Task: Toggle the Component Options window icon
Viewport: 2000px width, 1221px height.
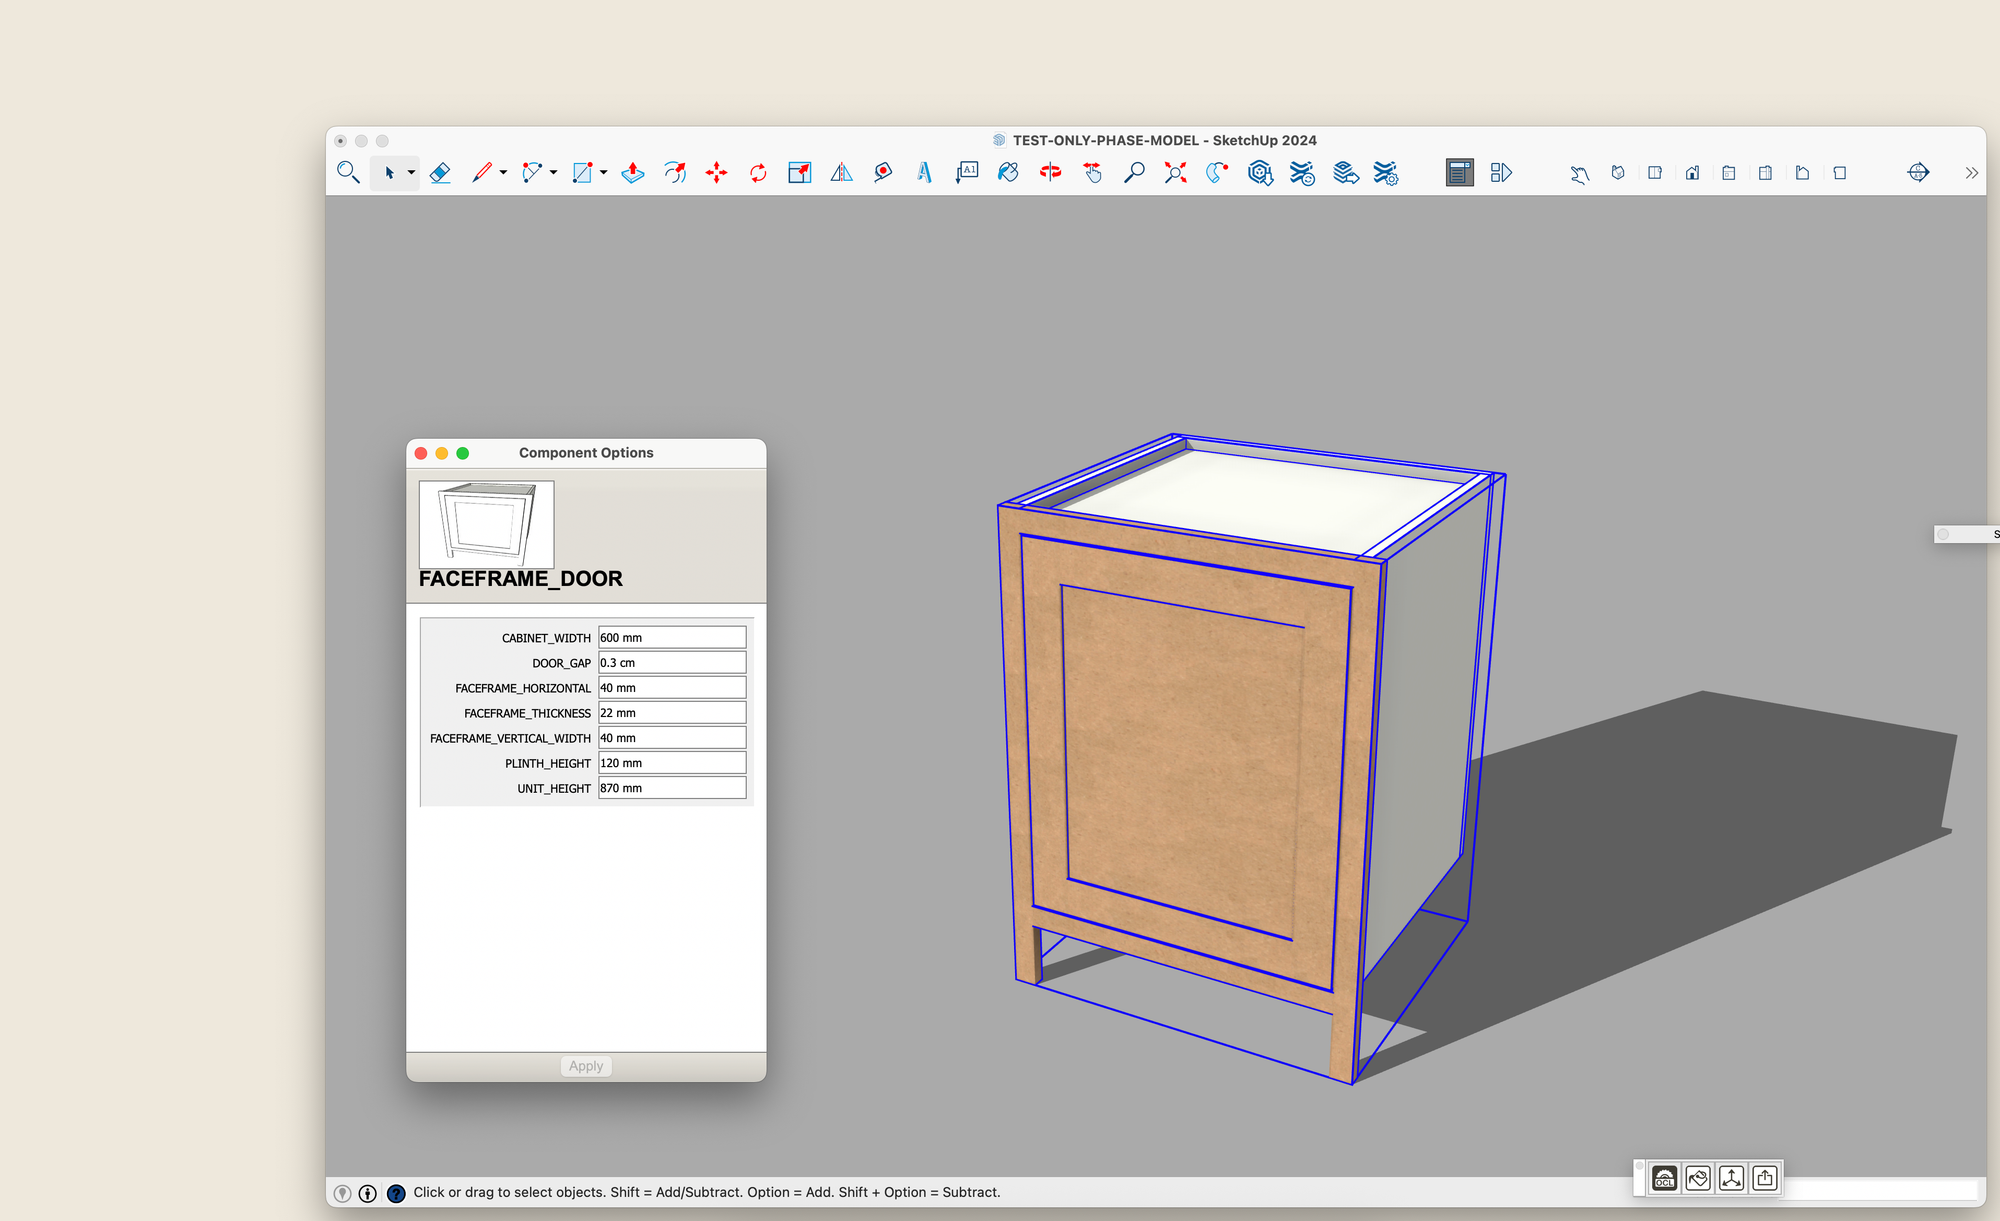Action: (x=1459, y=173)
